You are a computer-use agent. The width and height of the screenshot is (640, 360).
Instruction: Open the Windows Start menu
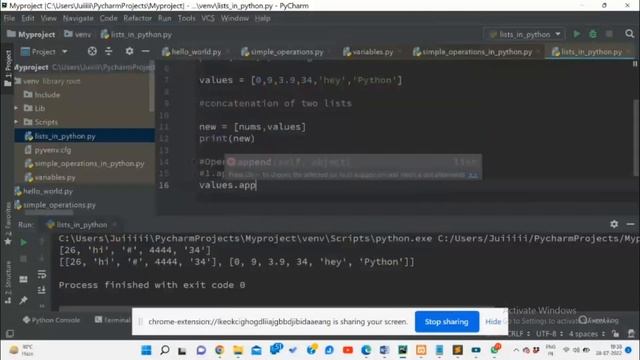[x=146, y=350]
